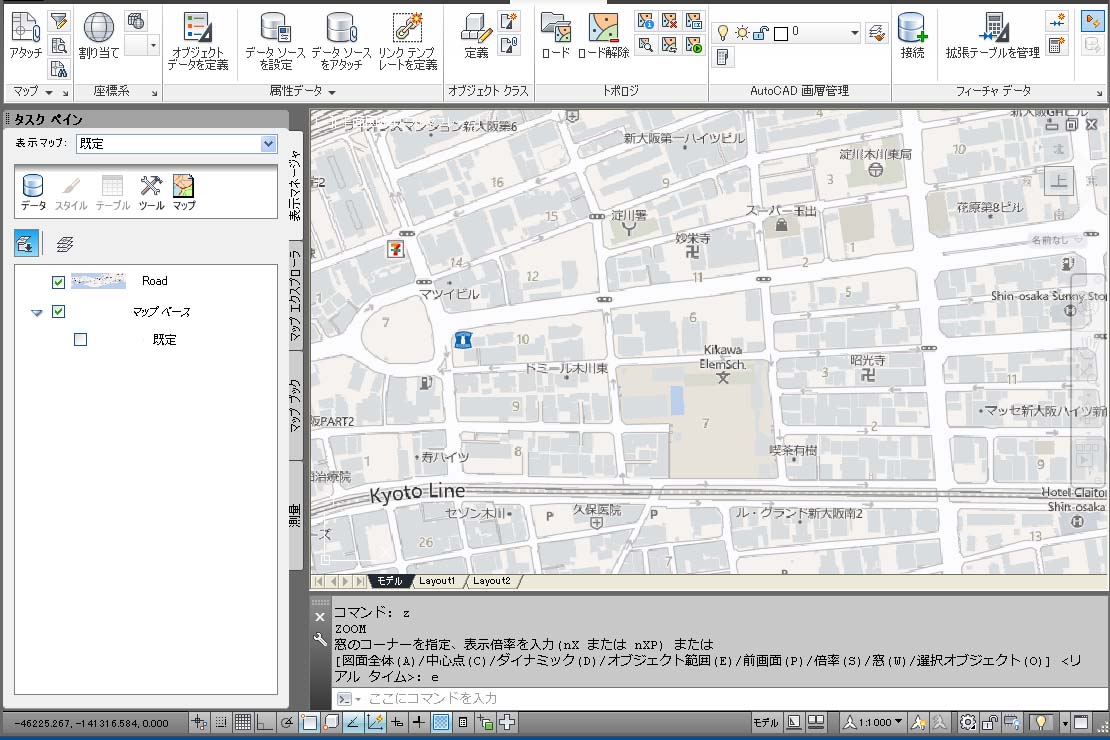The height and width of the screenshot is (740, 1110).
Task: Open 座標系 panel dialog launcher
Action: [x=154, y=93]
